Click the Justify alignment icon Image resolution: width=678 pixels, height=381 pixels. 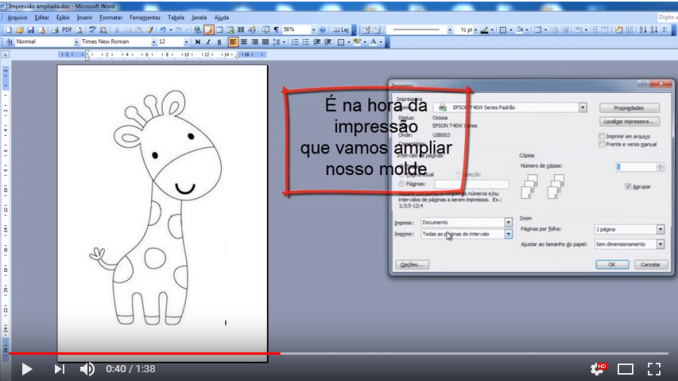[265, 42]
